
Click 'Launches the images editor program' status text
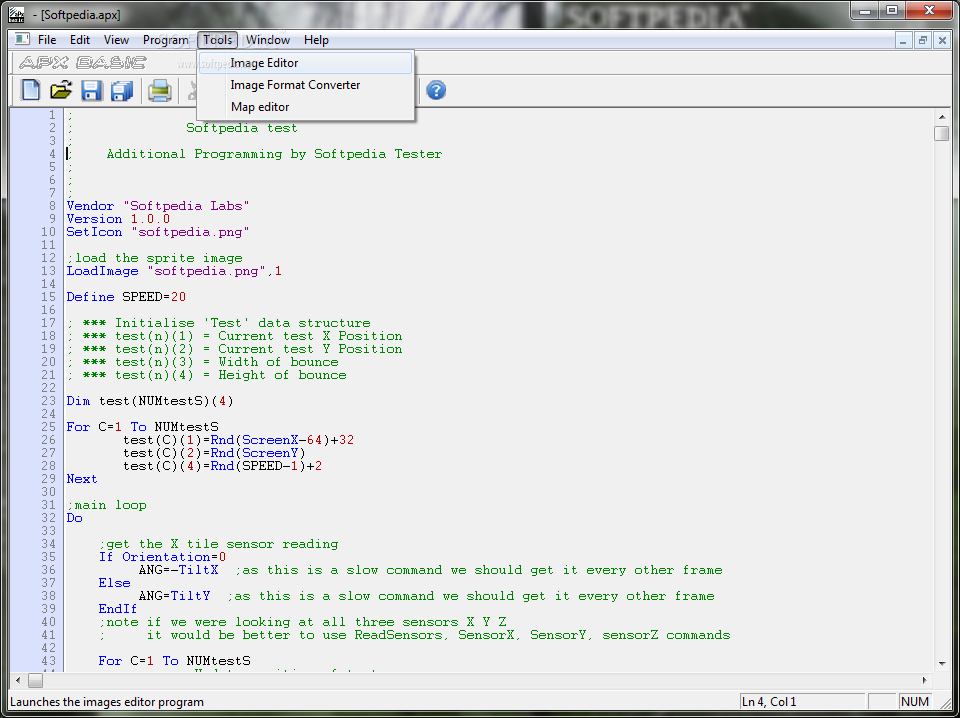point(107,702)
